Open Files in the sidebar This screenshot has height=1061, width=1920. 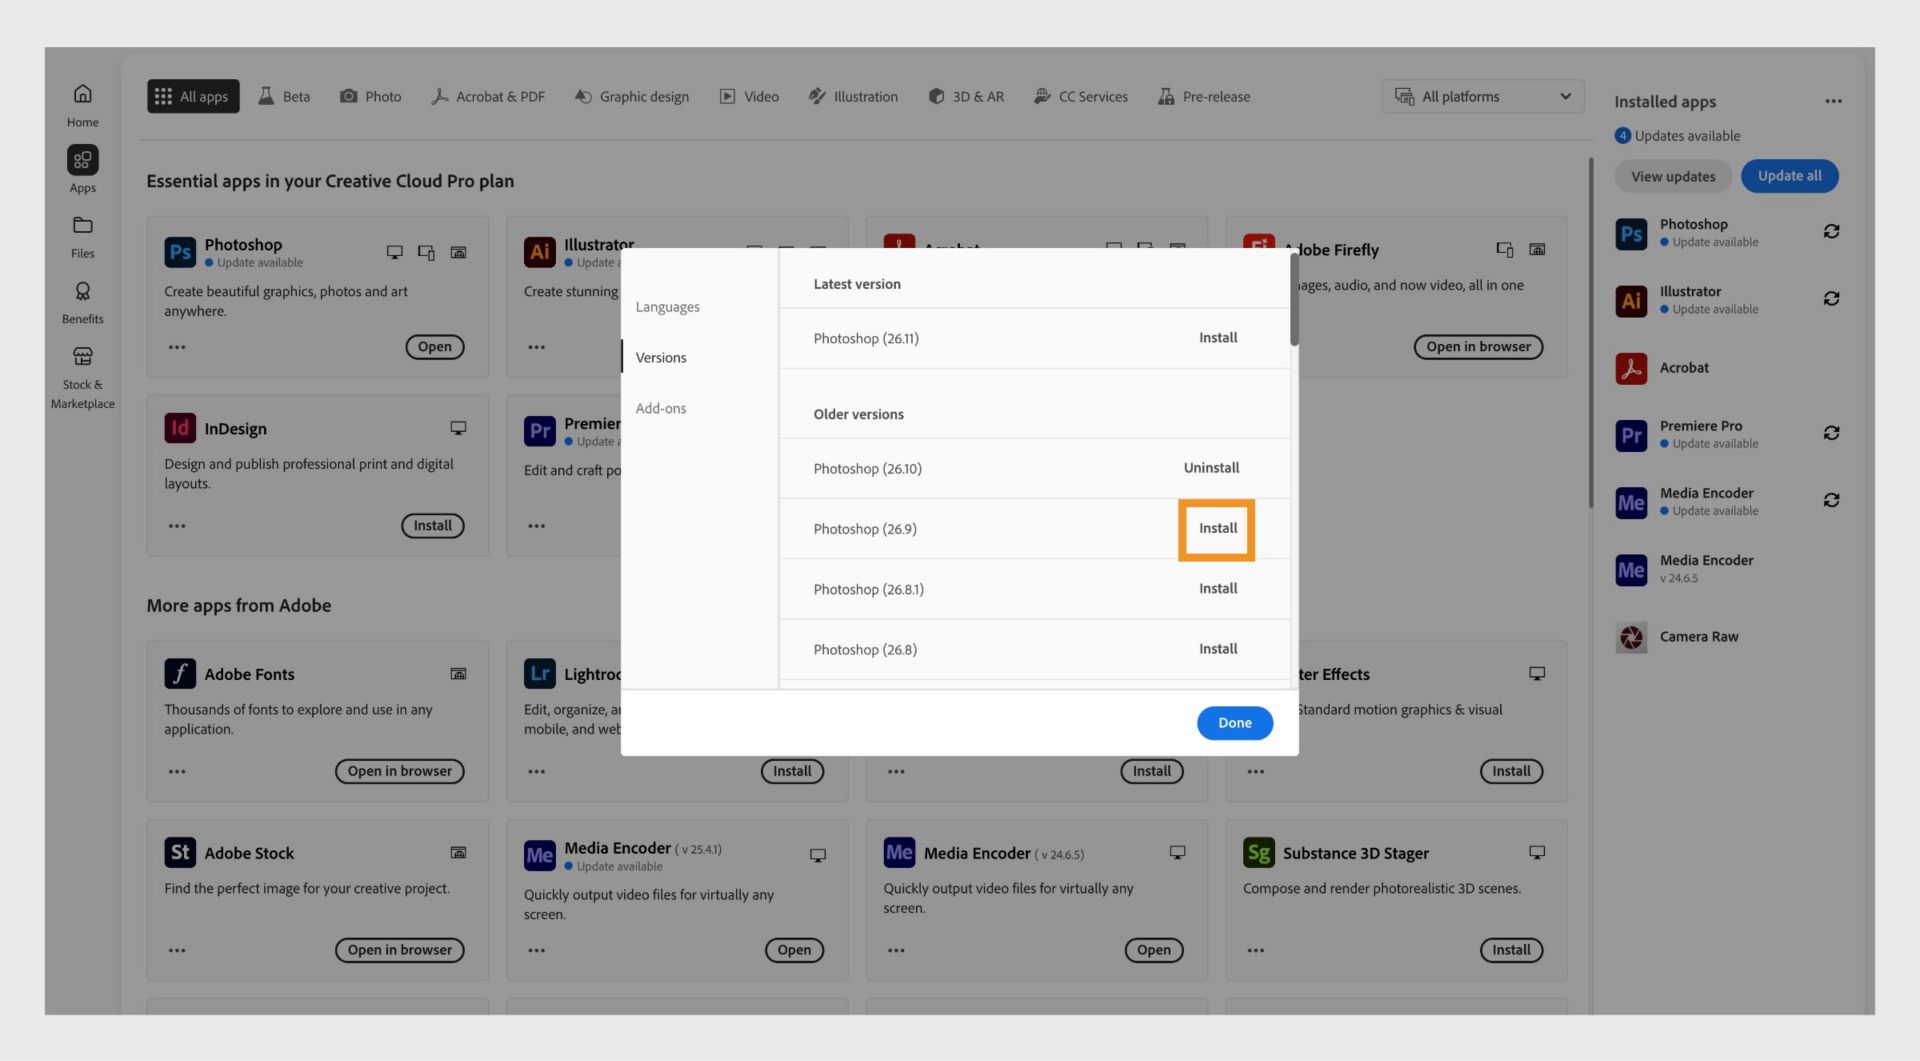click(83, 236)
